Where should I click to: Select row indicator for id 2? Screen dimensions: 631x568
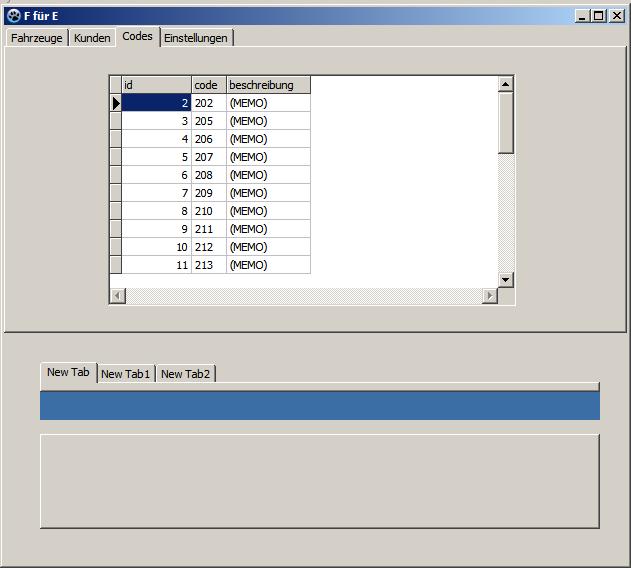(115, 103)
